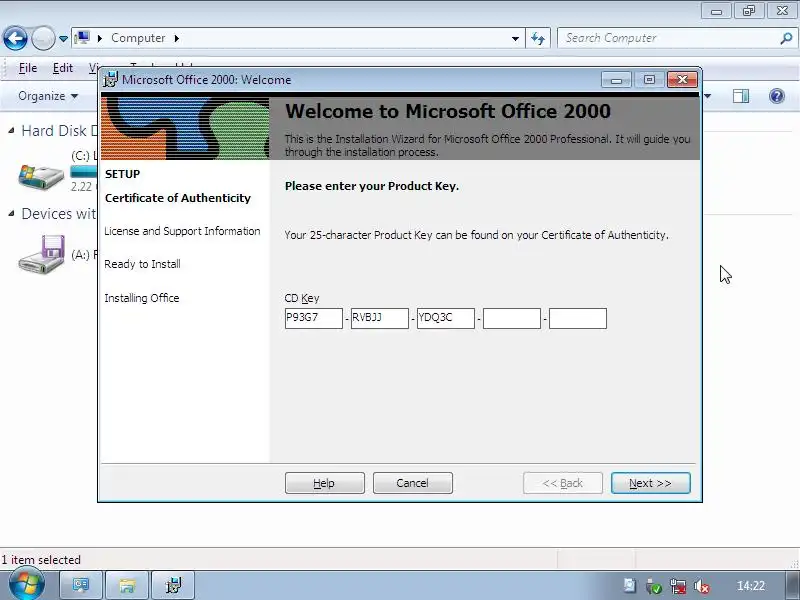This screenshot has width=800, height=600.
Task: Click the third CD Key field containing YDQ3C
Action: point(446,318)
